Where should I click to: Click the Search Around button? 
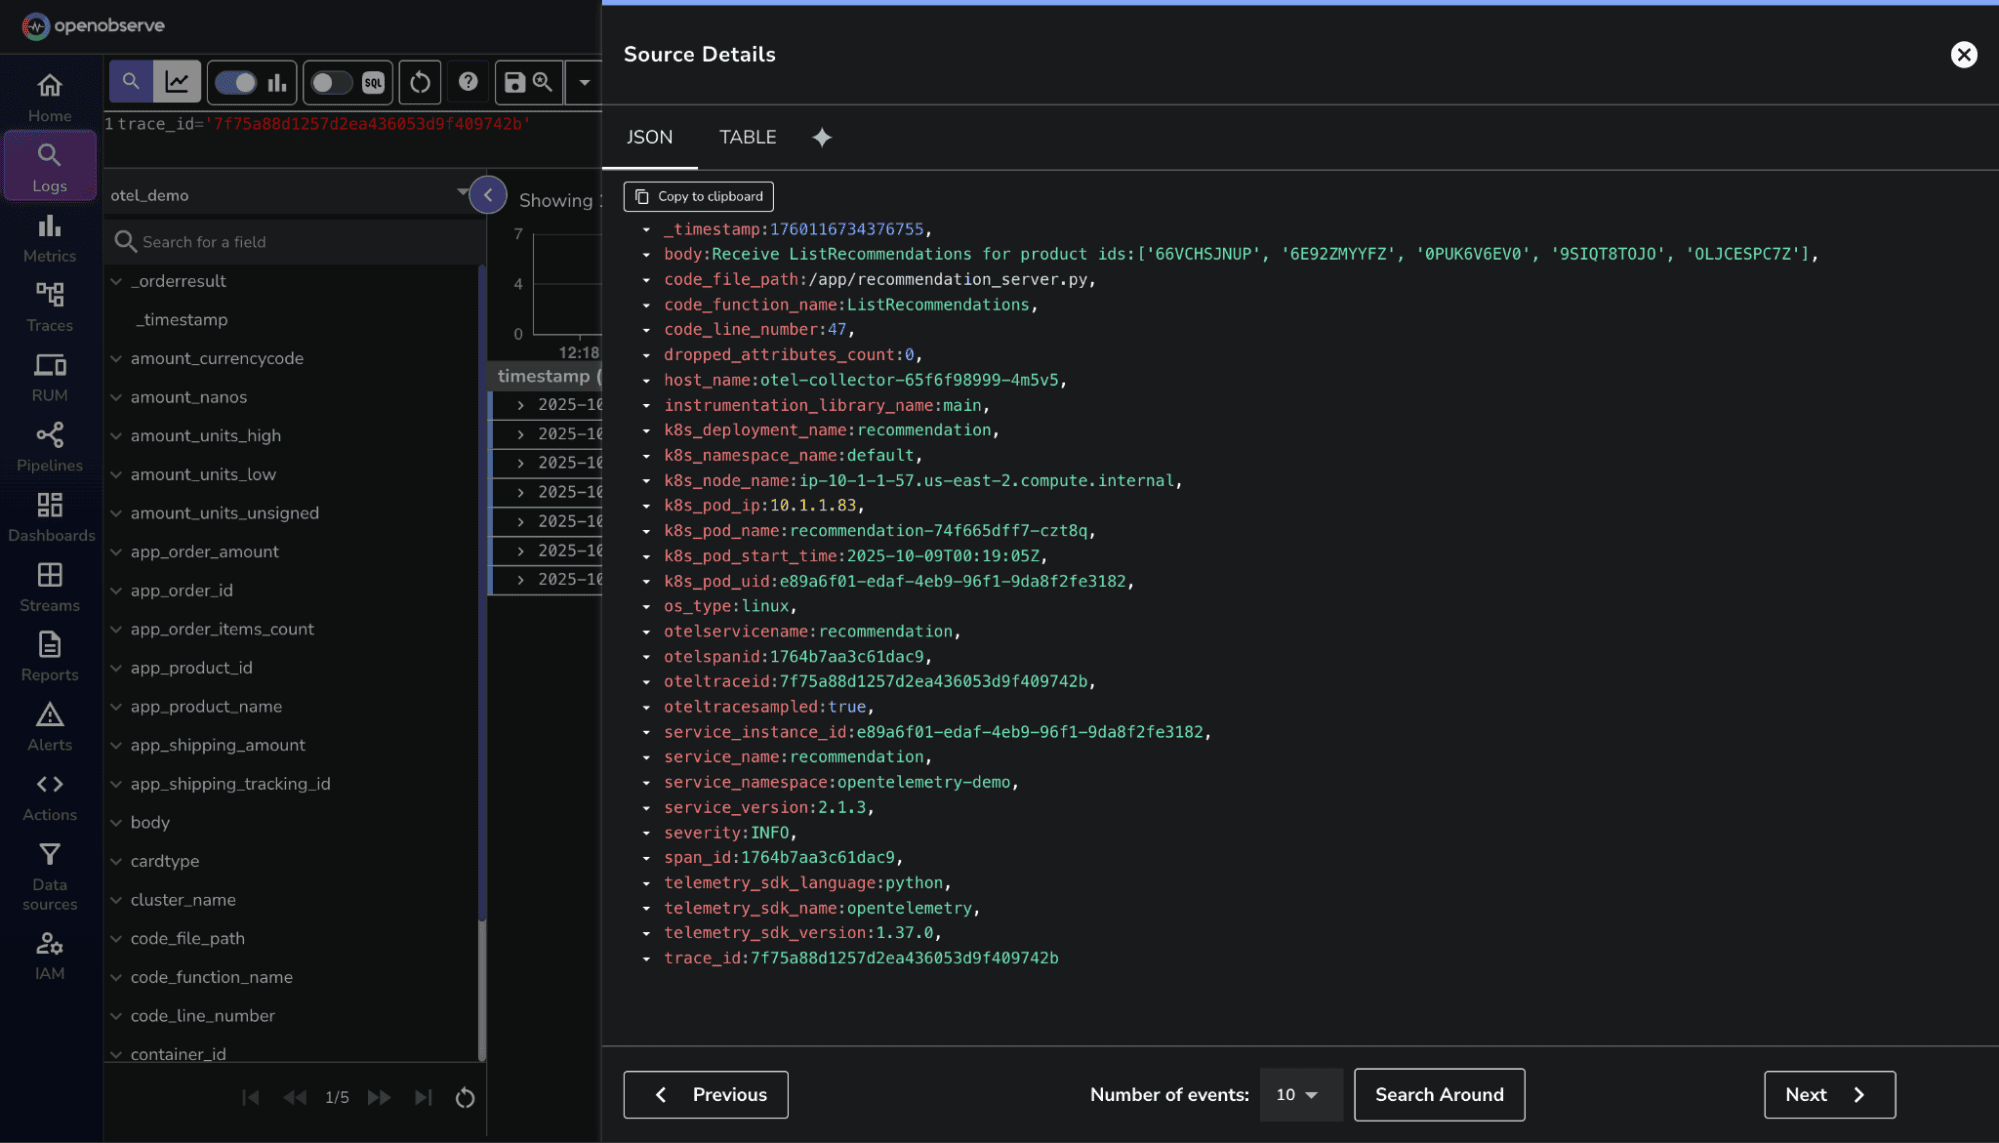click(x=1439, y=1094)
